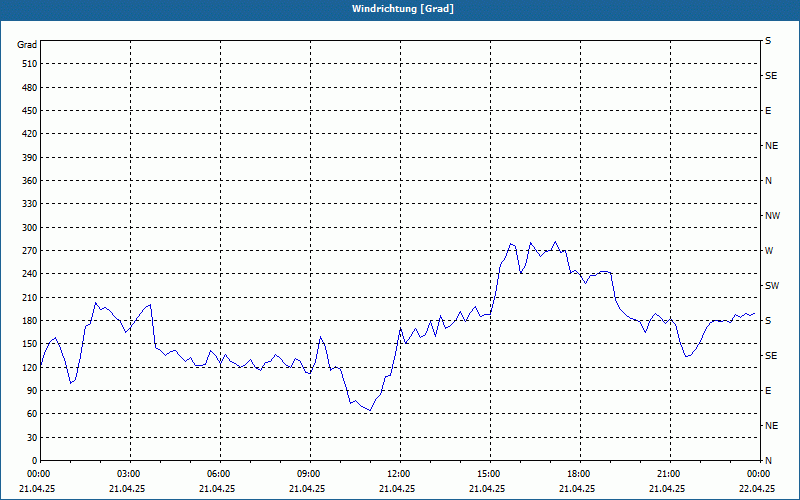Screen dimensions: 800x500
Task: Click the S compass label level with 180
Action: click(768, 321)
